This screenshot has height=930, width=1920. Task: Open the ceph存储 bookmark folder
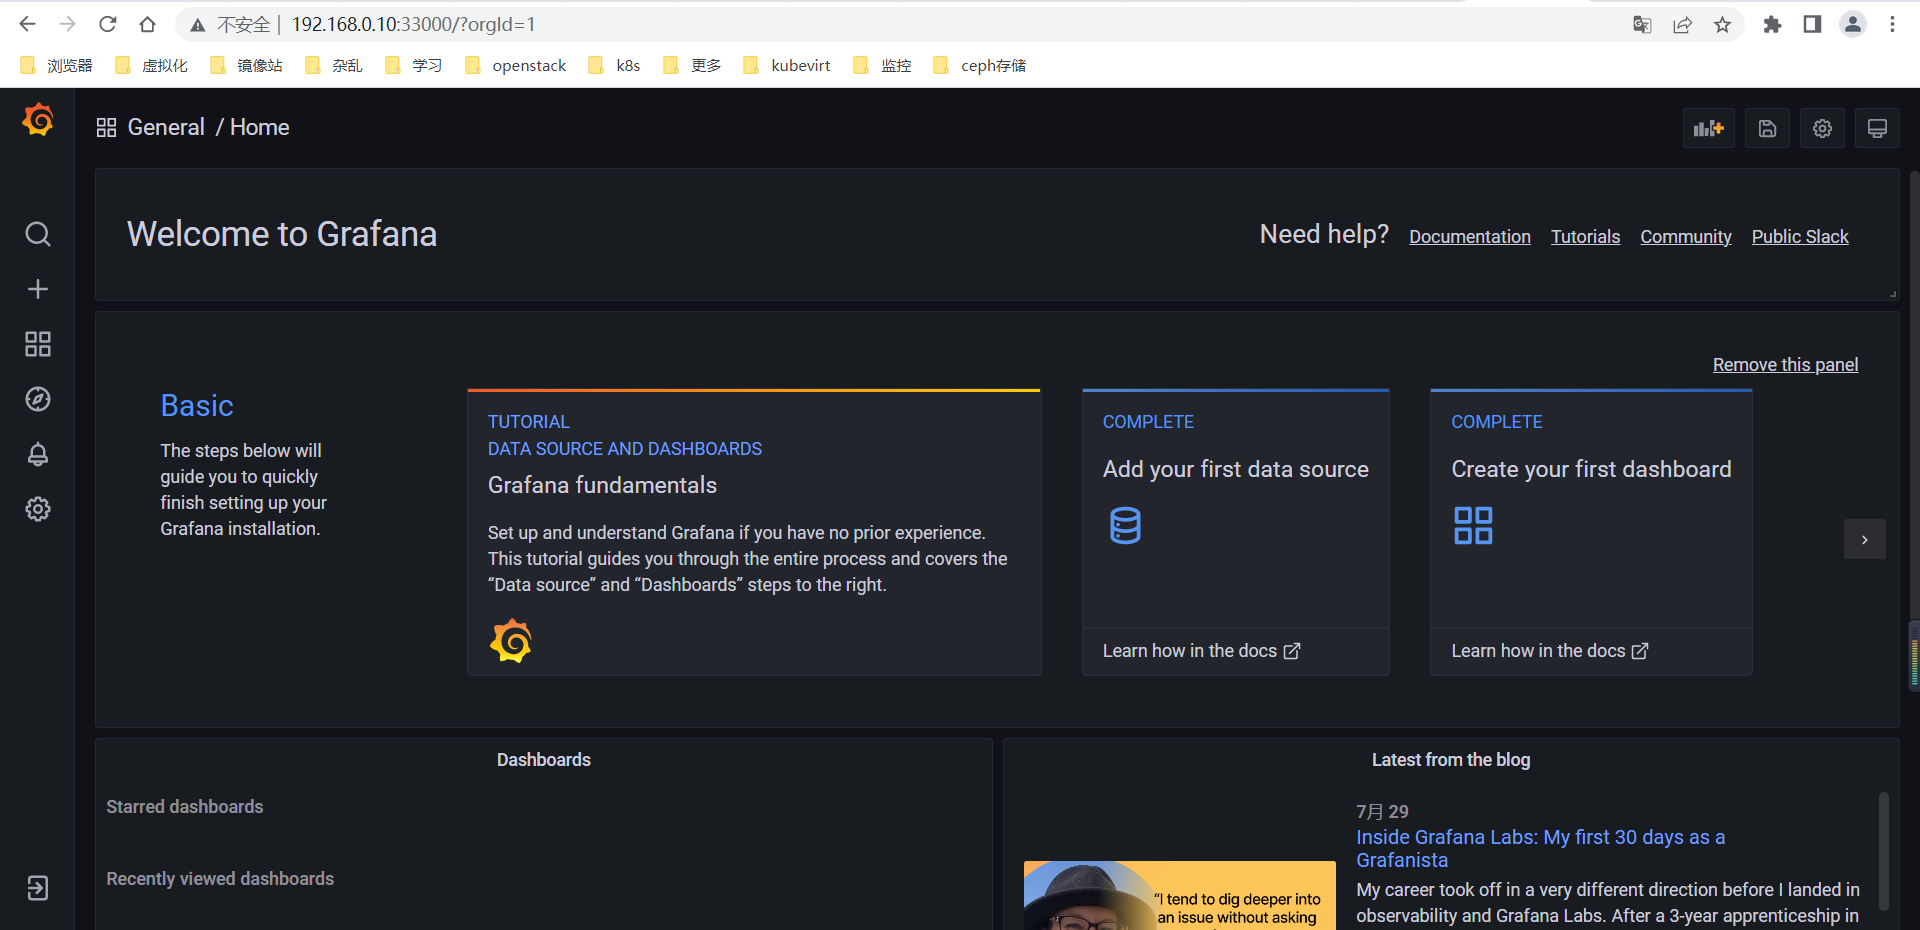point(980,66)
